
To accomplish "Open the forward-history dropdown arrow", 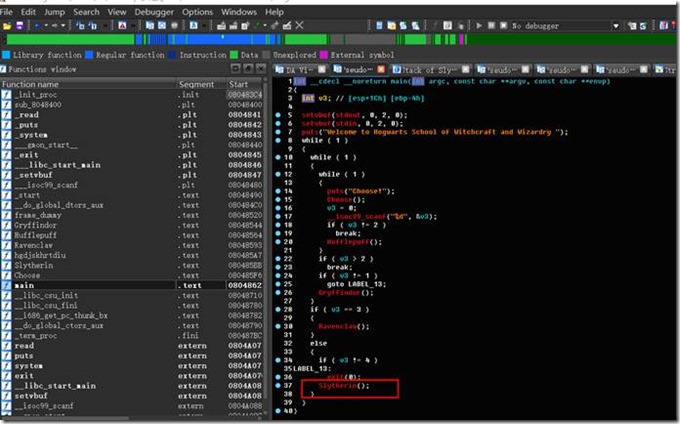I will (x=63, y=26).
